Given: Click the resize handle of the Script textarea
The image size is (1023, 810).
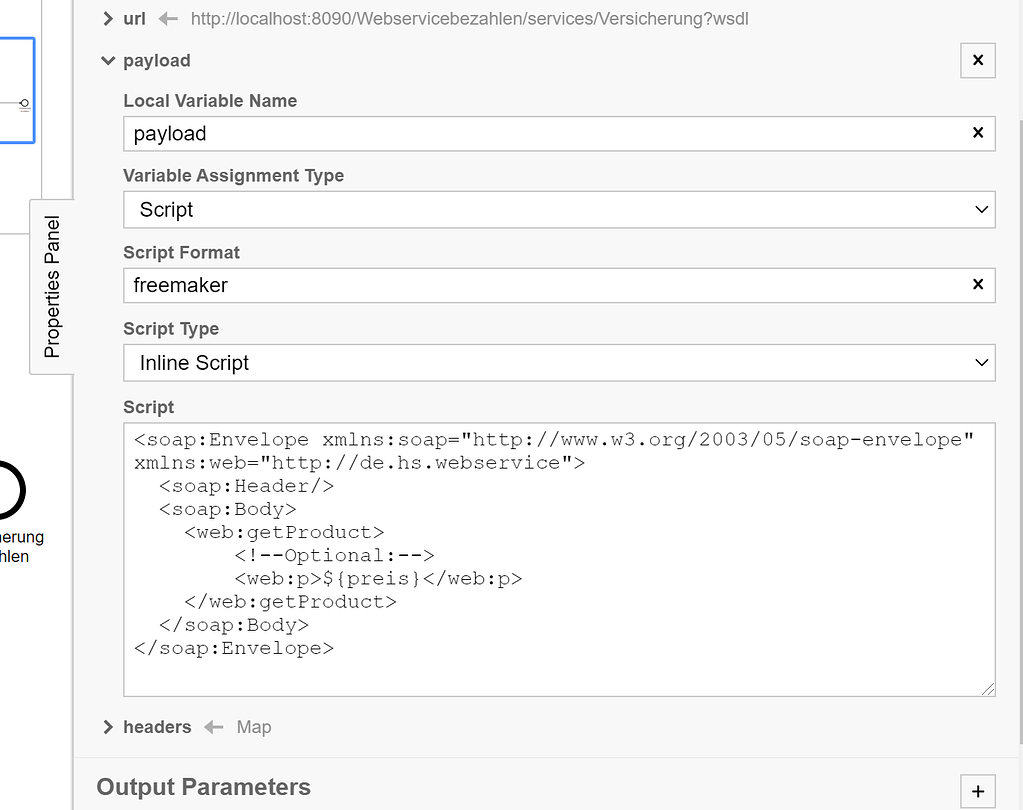Looking at the screenshot, I should coord(988,688).
